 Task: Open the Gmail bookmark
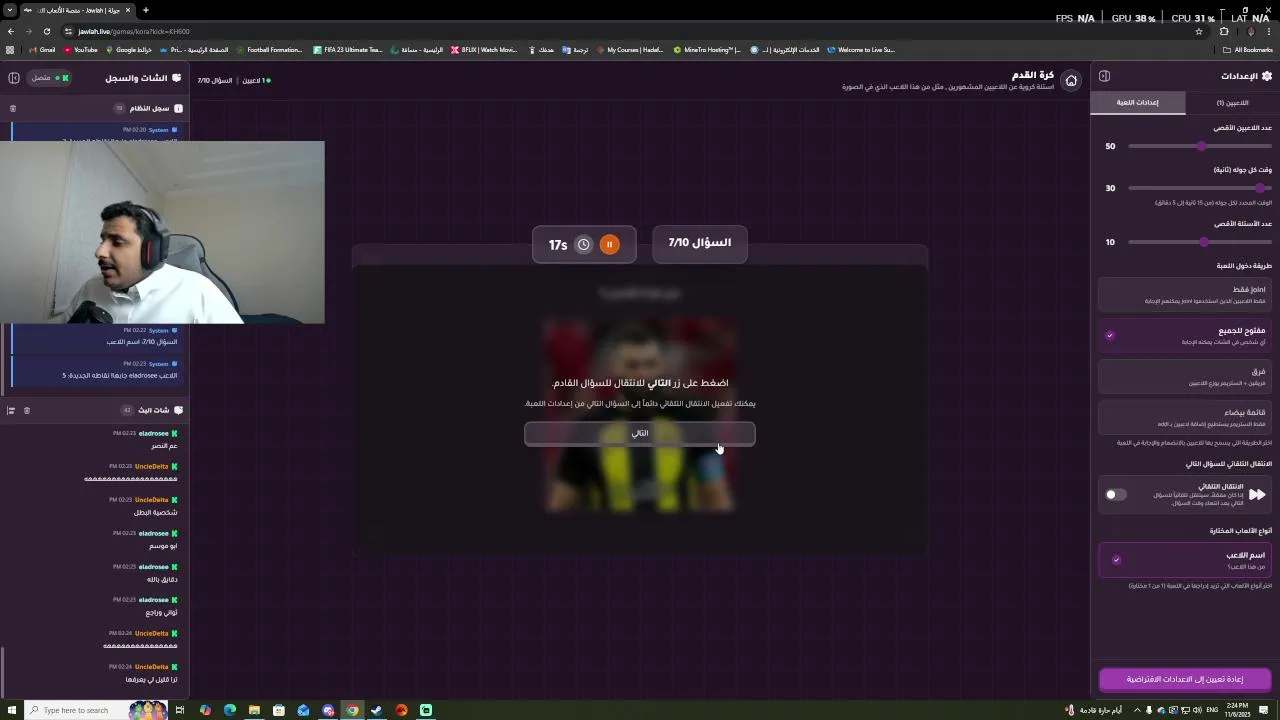41,49
